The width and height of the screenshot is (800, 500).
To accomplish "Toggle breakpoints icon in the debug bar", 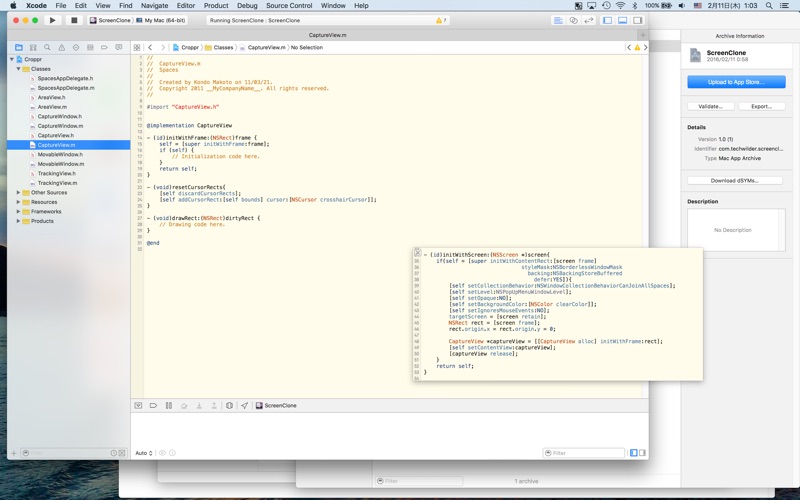I will pyautogui.click(x=153, y=406).
